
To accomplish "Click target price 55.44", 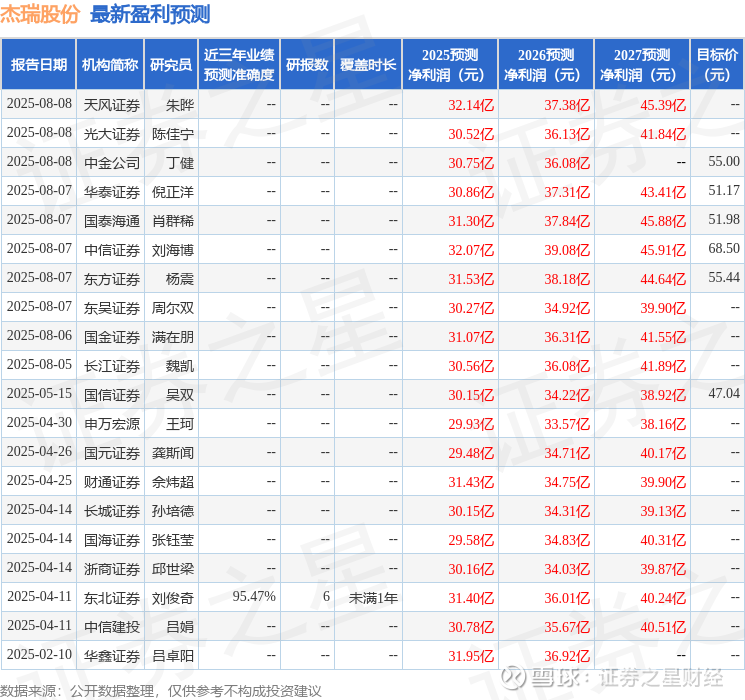I will pos(724,278).
